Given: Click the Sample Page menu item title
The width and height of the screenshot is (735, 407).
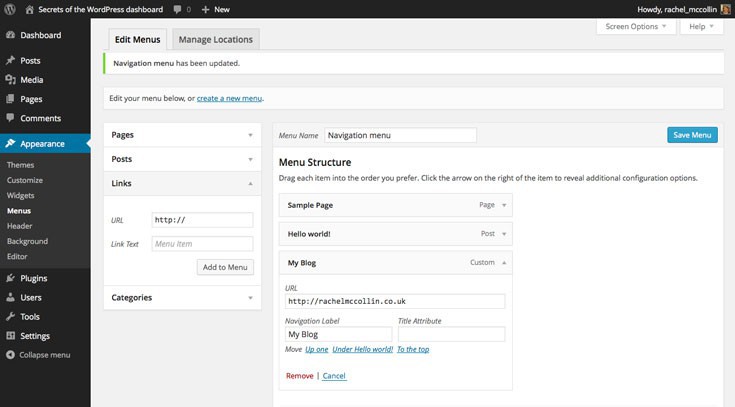Looking at the screenshot, I should click(x=310, y=205).
